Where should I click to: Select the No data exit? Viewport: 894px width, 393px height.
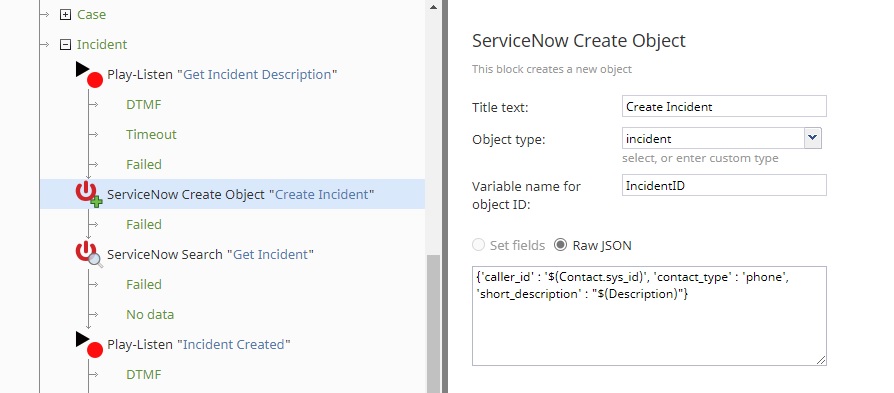click(x=150, y=314)
